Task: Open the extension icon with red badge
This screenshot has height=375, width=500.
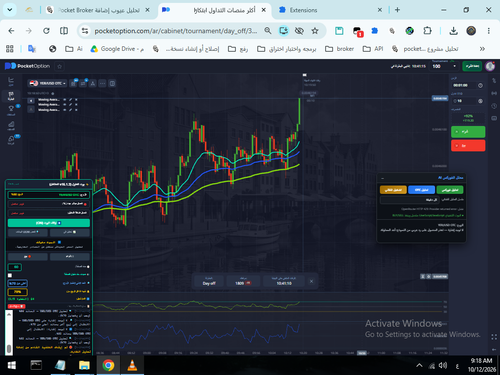Action: pos(358,31)
